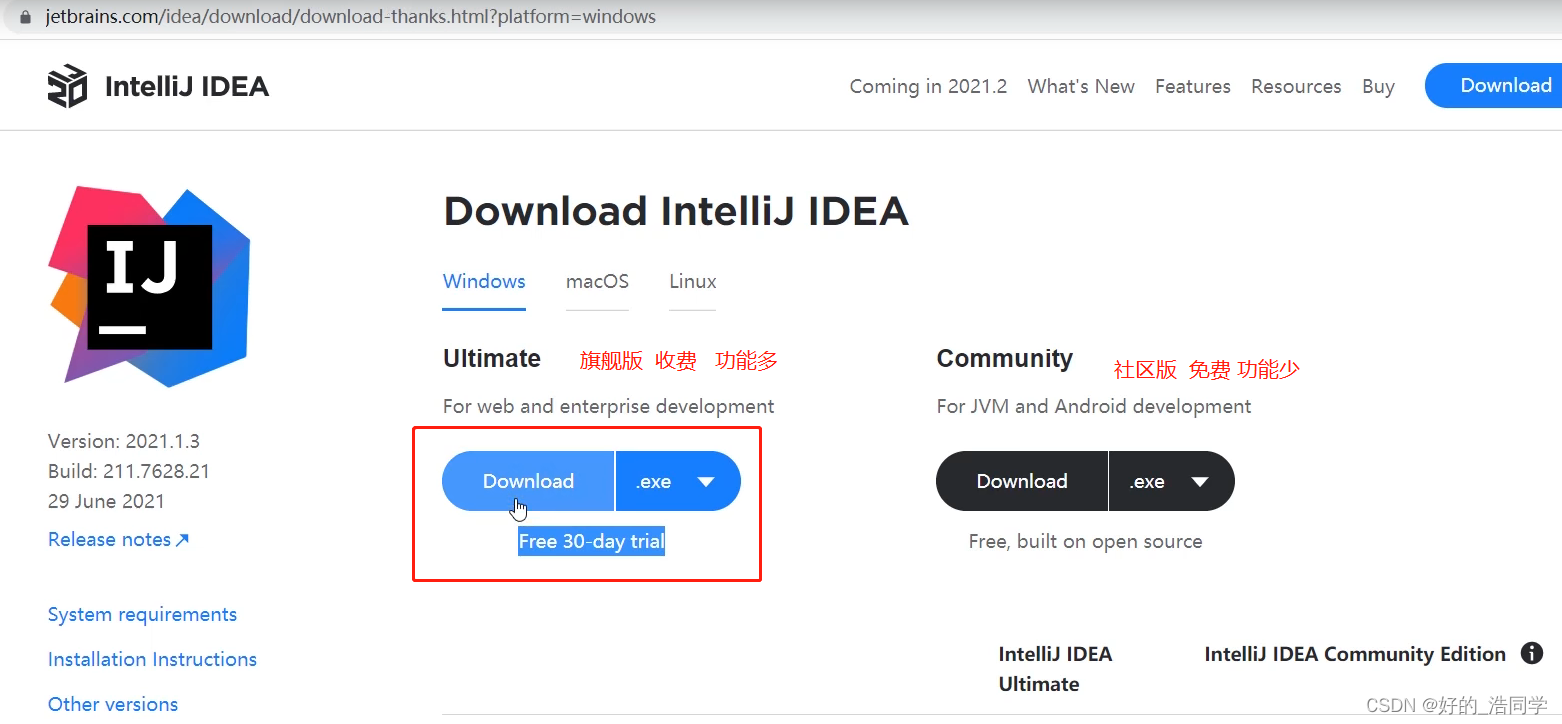Download the Ultimate edition
Image resolution: width=1562 pixels, height=724 pixels.
528,481
